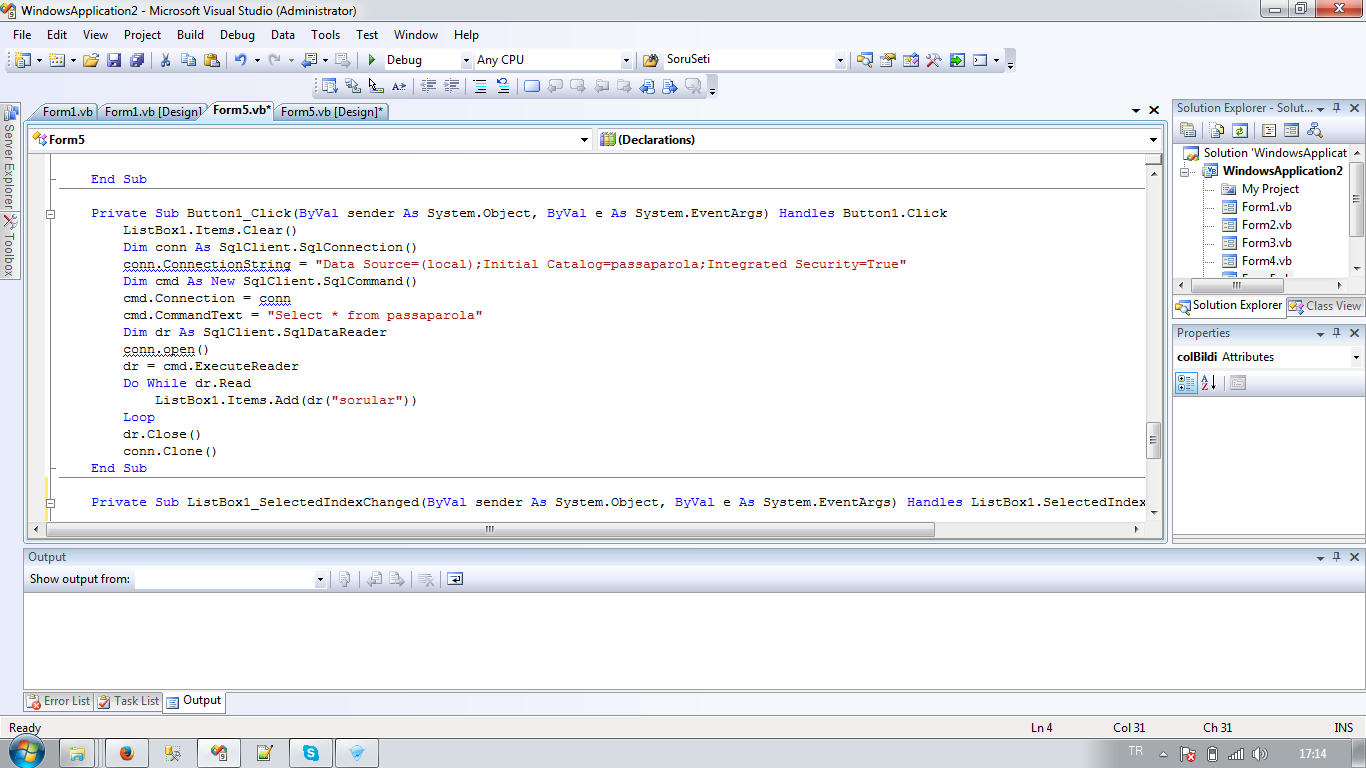Click the Paste clipboard icon
The width and height of the screenshot is (1366, 768).
coord(211,60)
